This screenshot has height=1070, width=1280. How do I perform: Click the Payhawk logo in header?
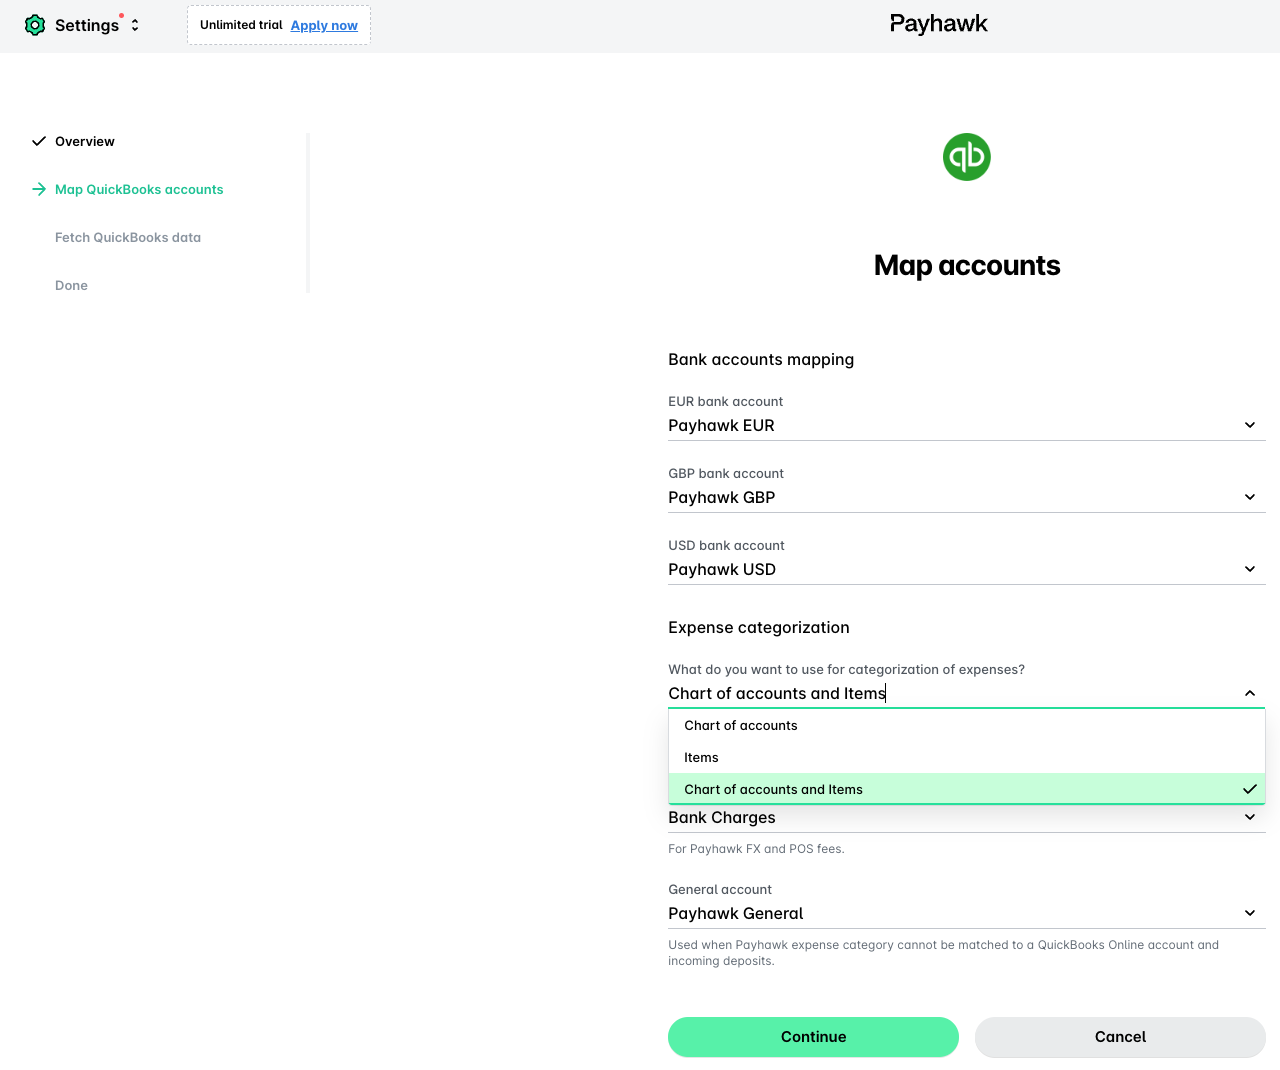tap(938, 24)
